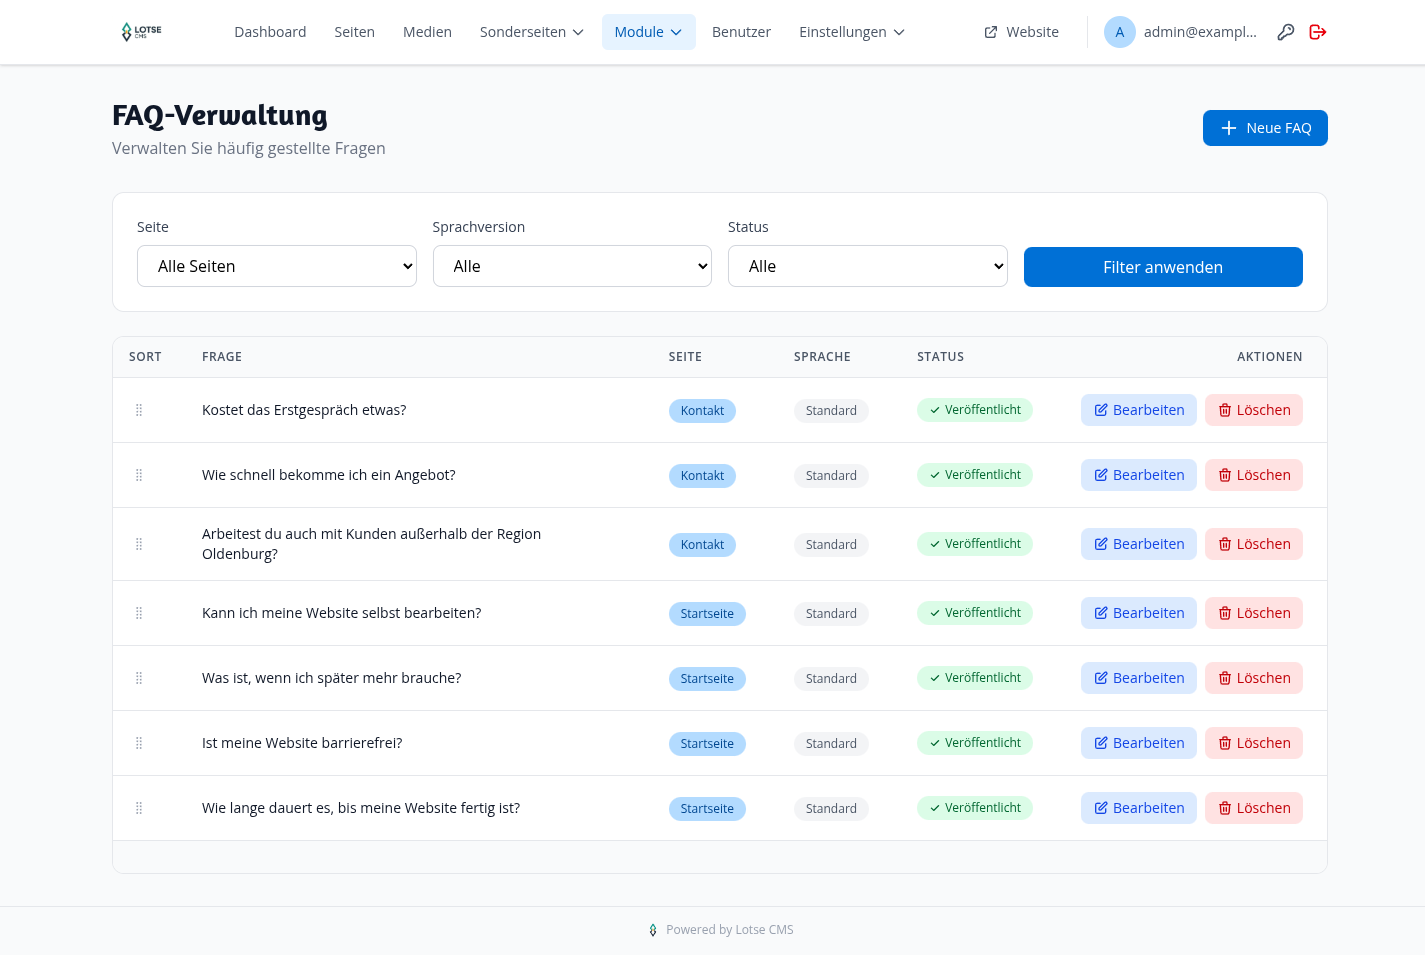Click the admin avatar circle

point(1119,32)
